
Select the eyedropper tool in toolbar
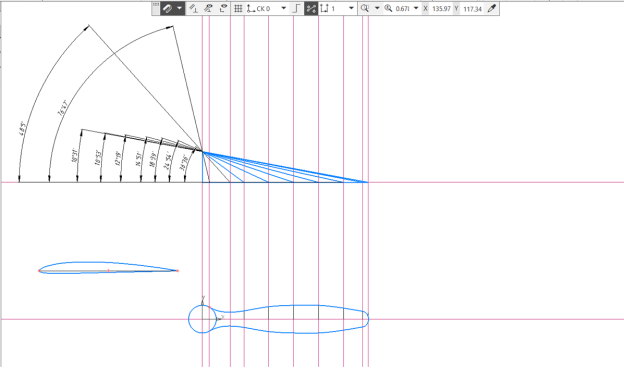[492, 8]
